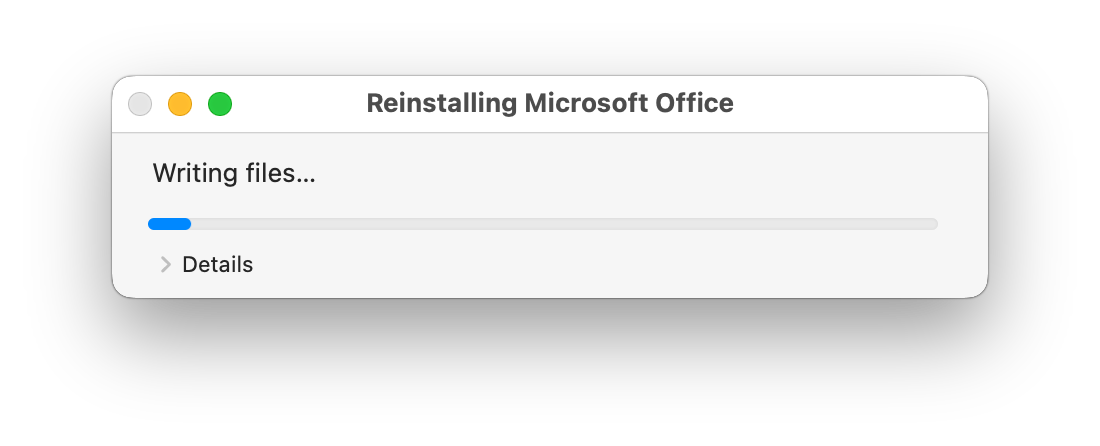
Task: Click empty title bar area beside the title
Action: pos(856,104)
